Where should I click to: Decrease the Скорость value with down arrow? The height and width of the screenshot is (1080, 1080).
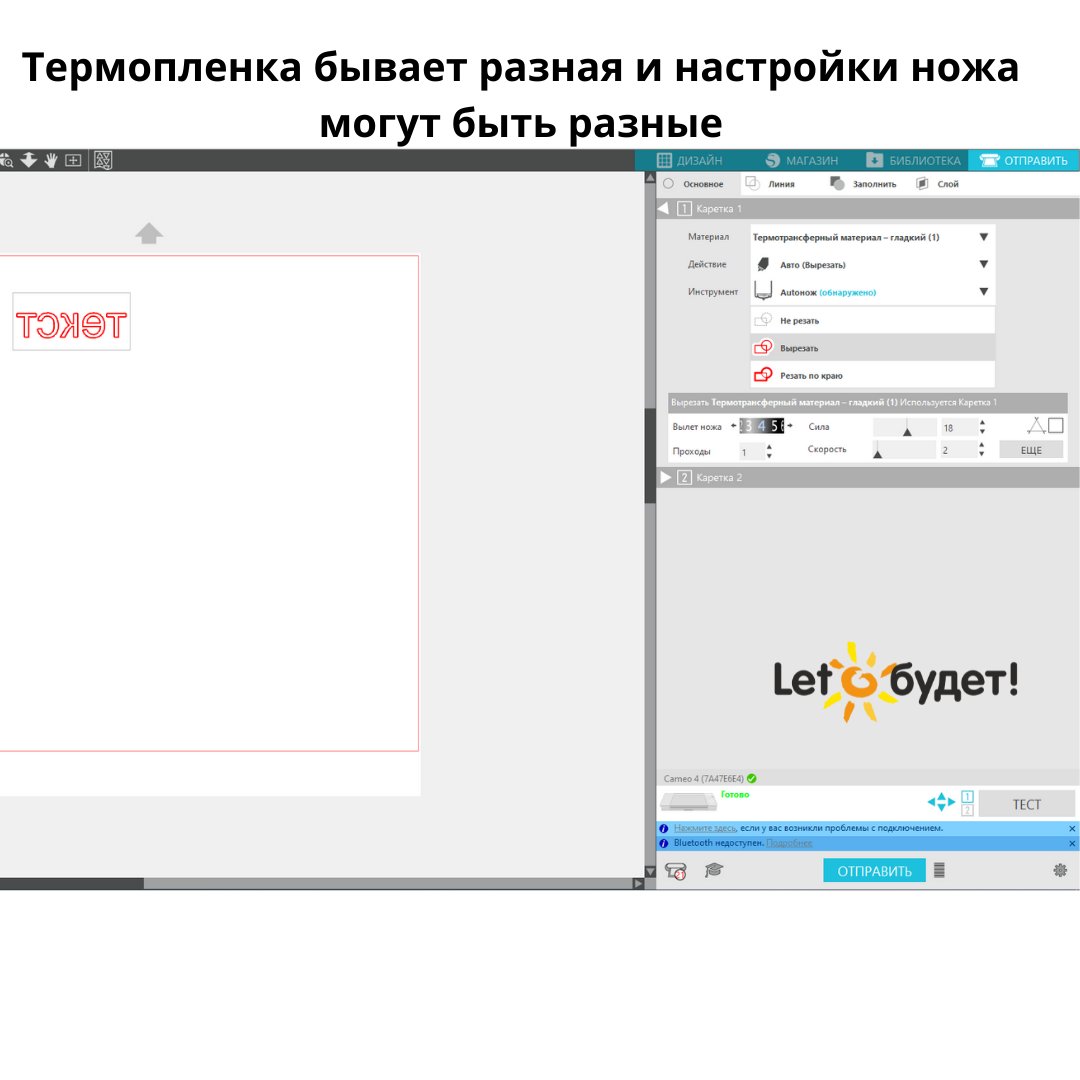point(982,455)
